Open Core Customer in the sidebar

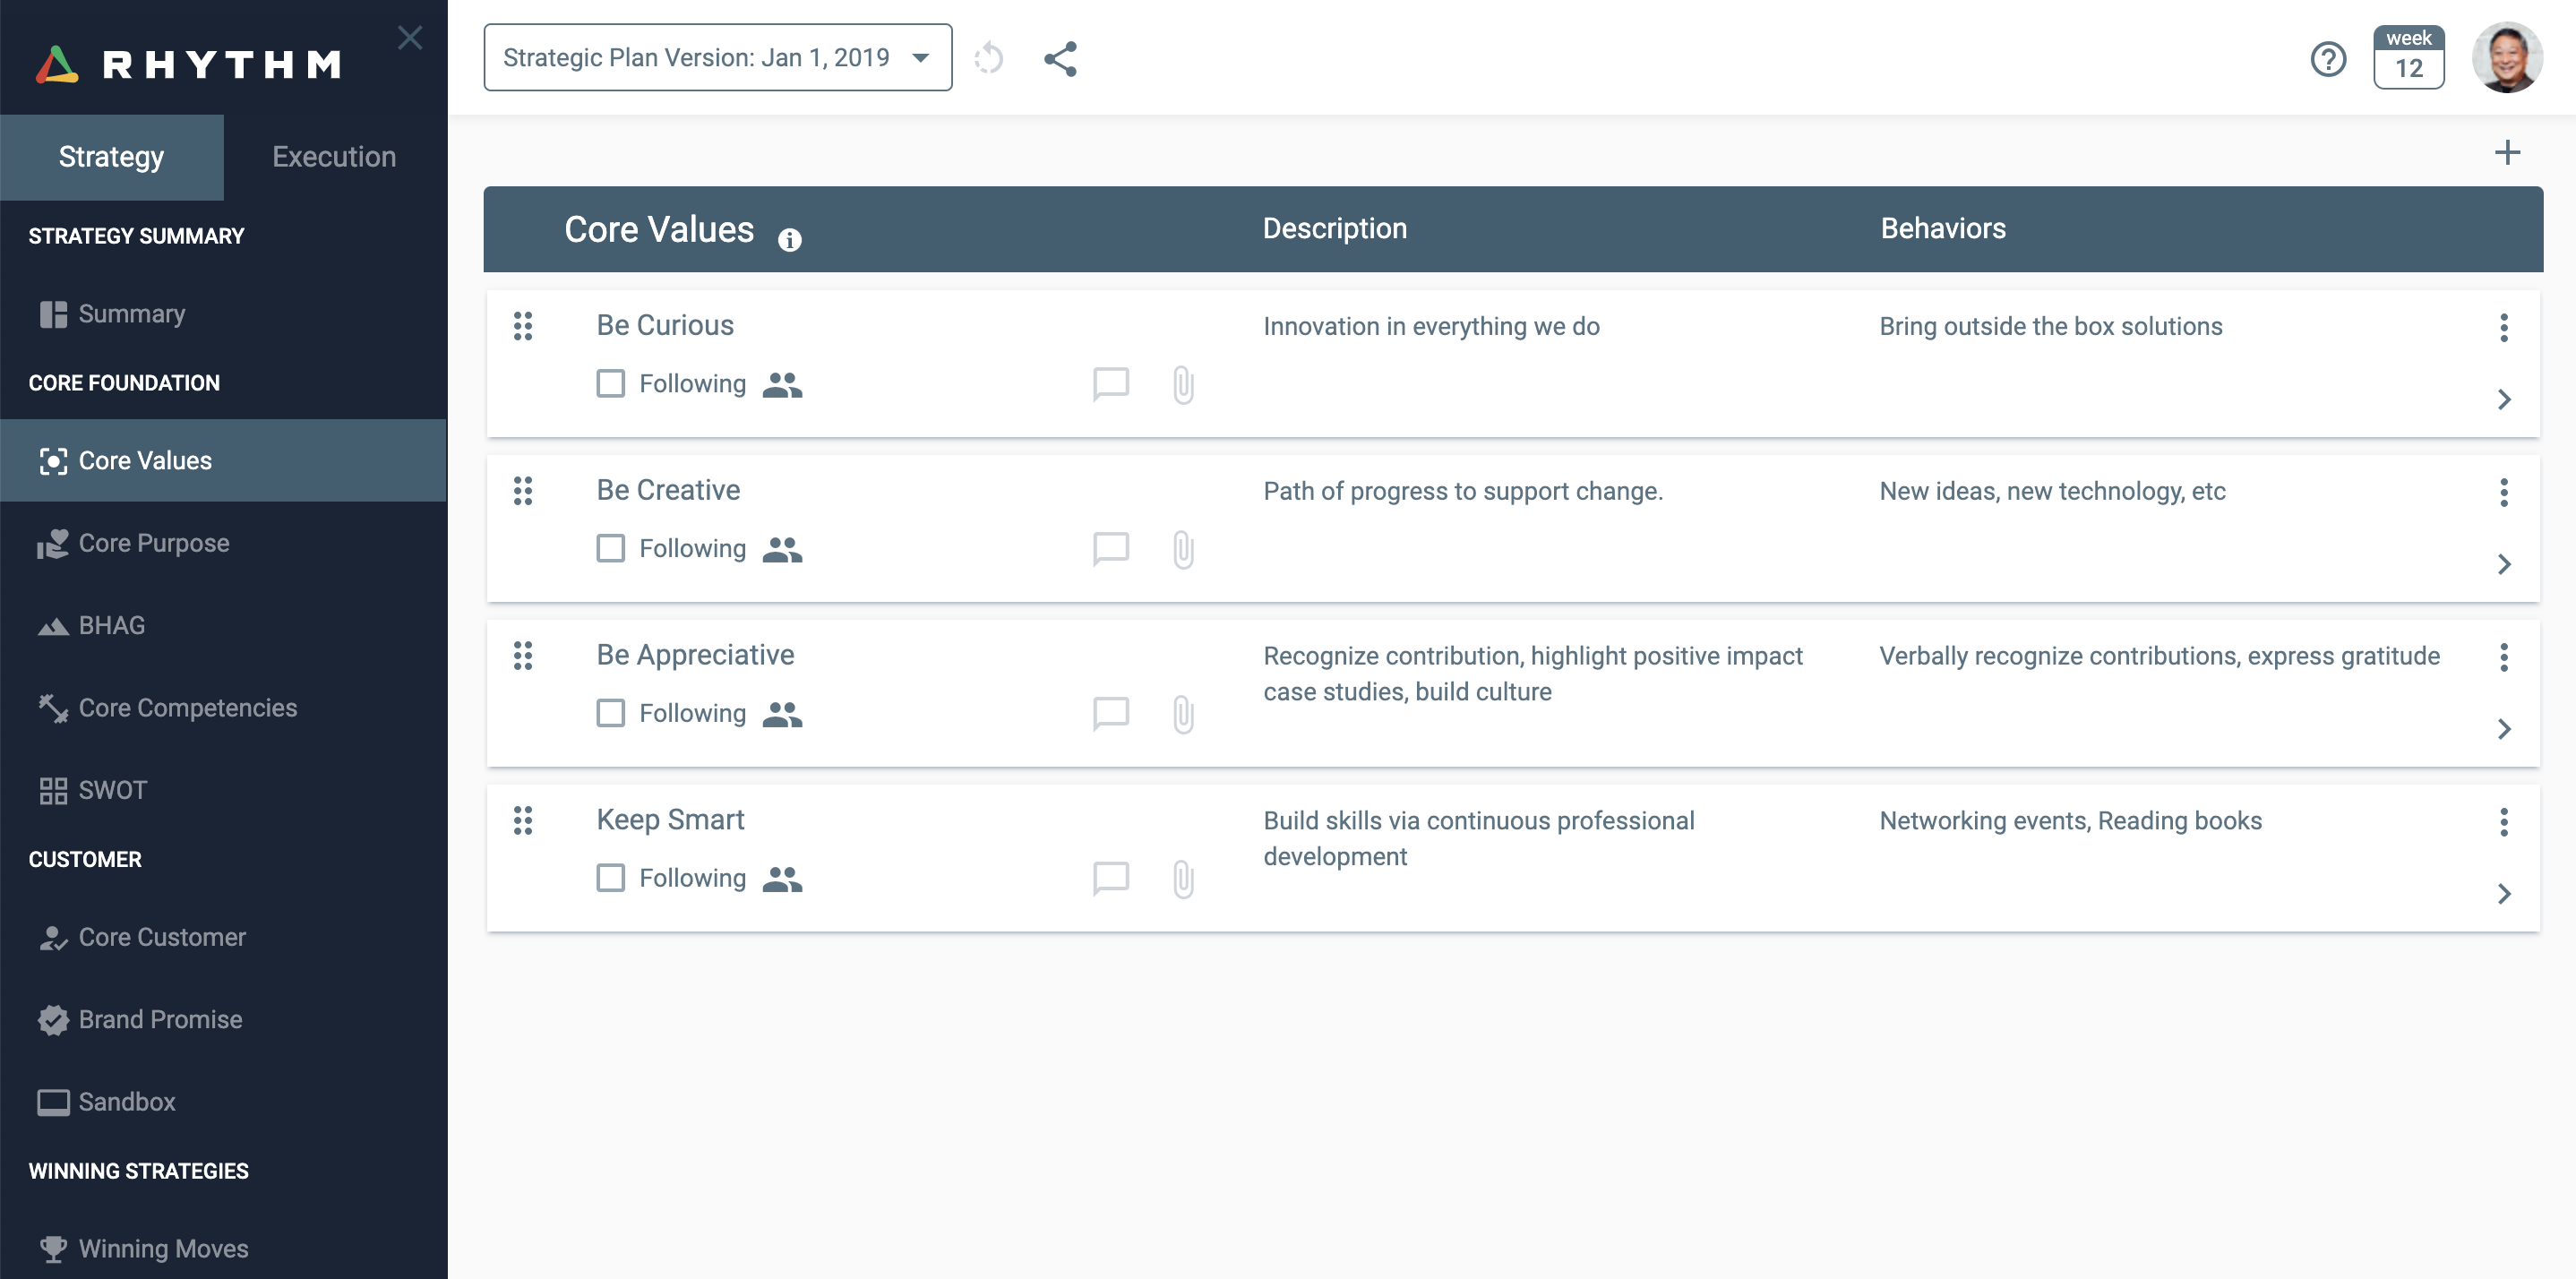coord(223,938)
